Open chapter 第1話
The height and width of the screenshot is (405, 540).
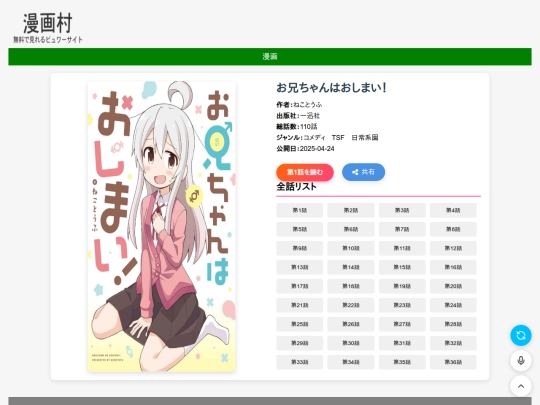(300, 210)
